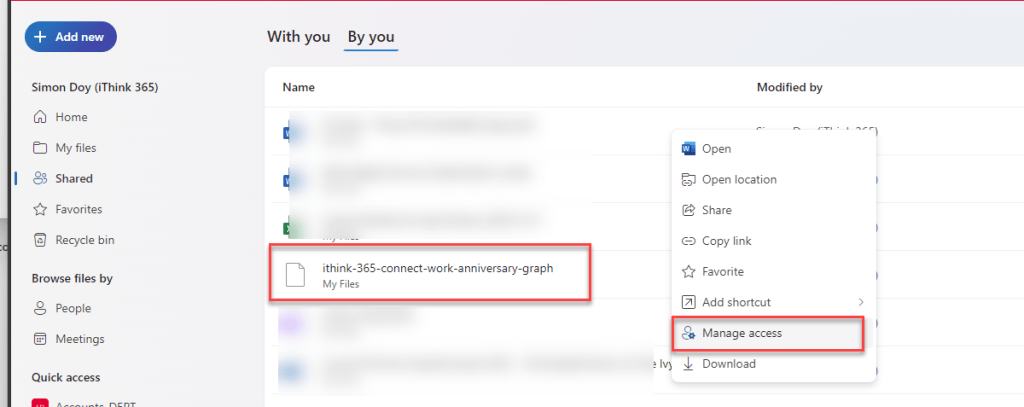Click the Home icon in sidebar
This screenshot has height=407, width=1024.
point(40,117)
